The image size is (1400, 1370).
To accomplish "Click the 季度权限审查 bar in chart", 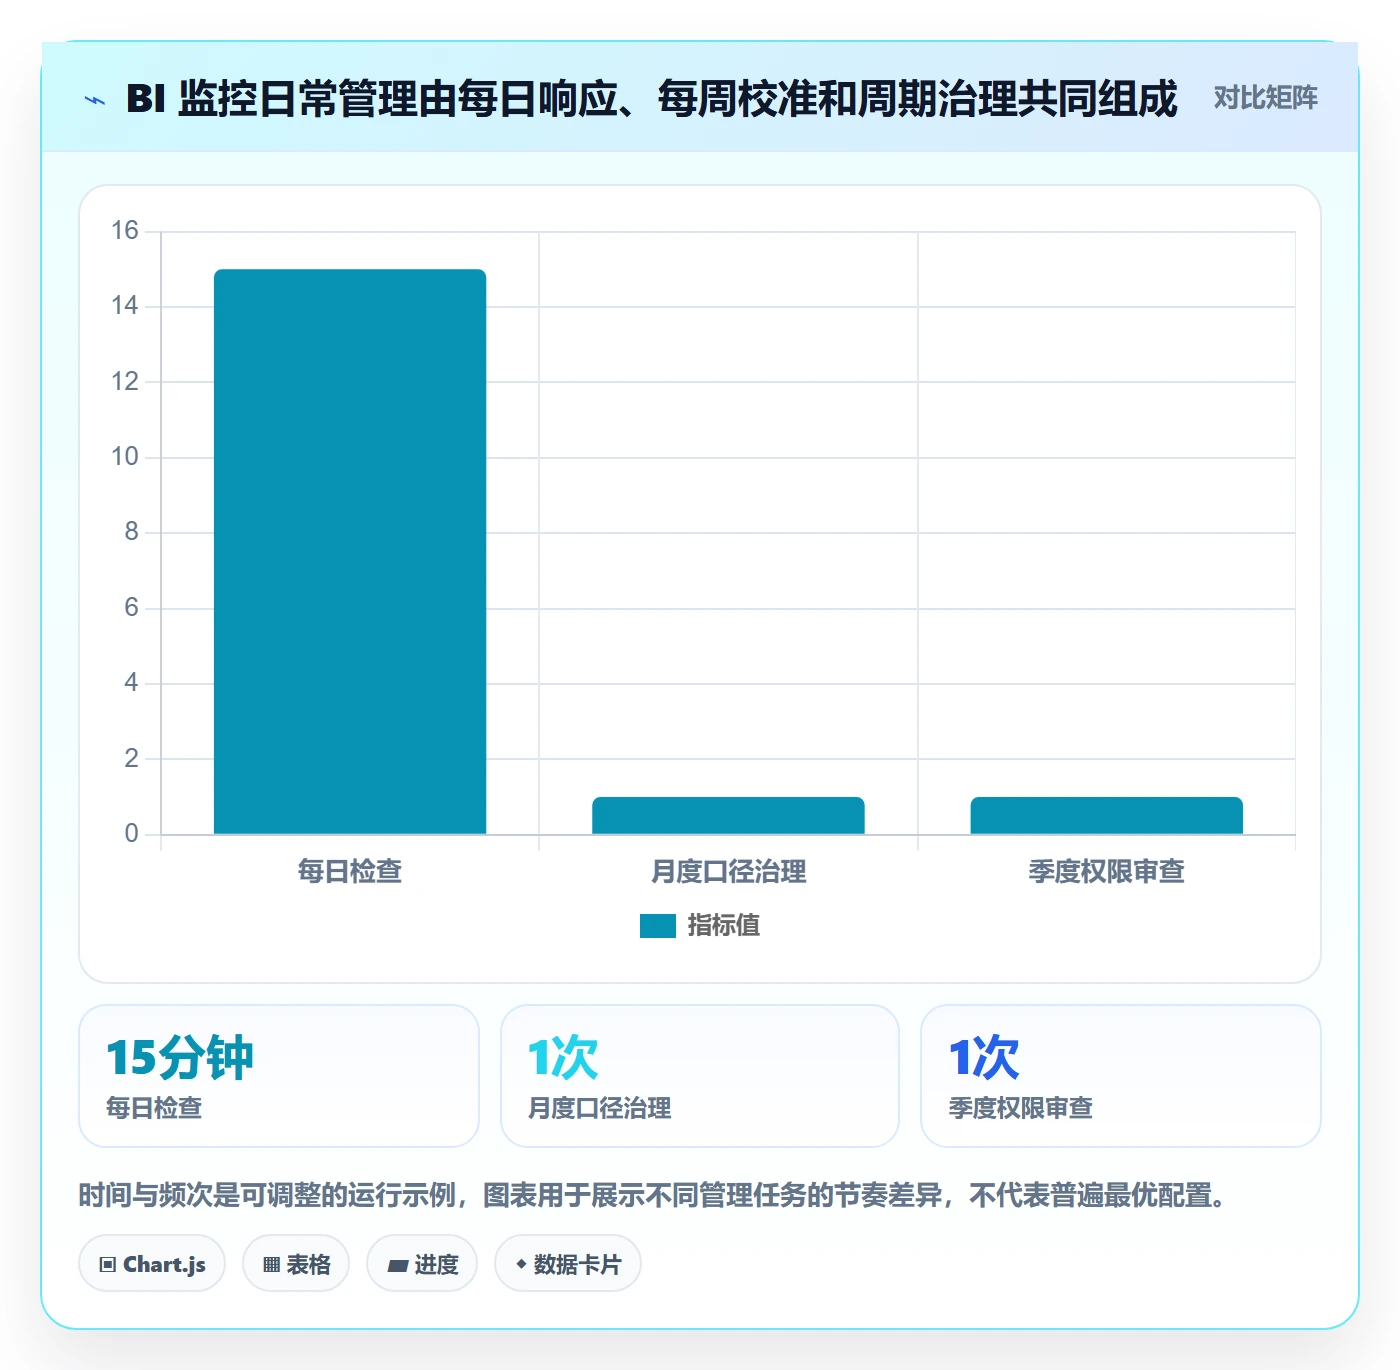I will 1106,815.
